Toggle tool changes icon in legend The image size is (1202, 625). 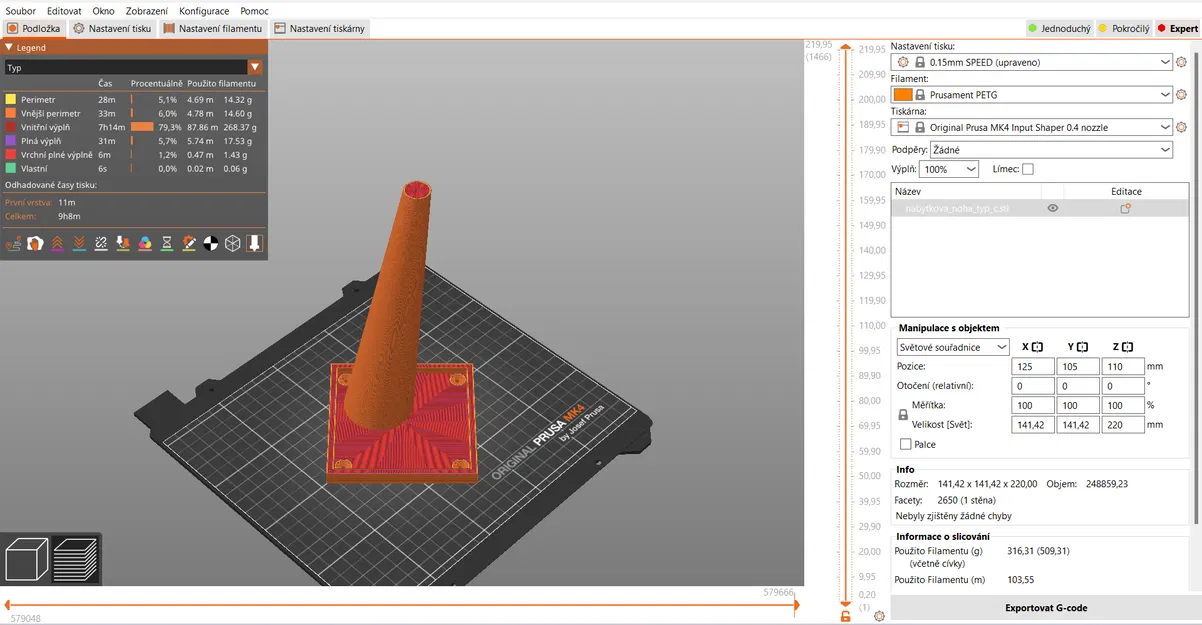click(x=123, y=243)
